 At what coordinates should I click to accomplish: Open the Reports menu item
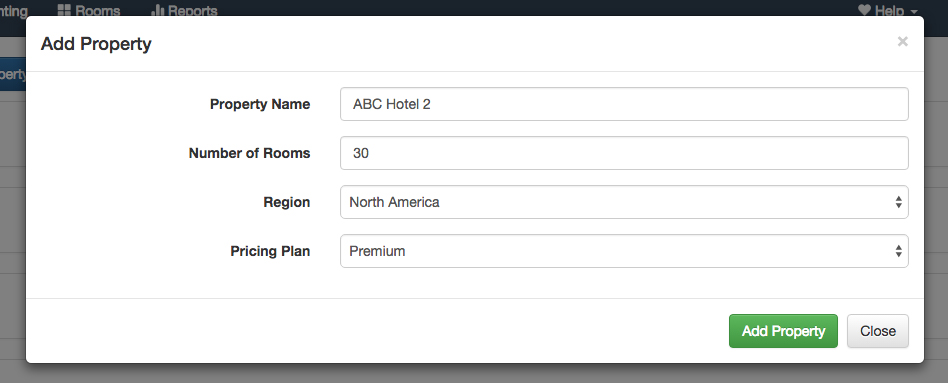click(x=184, y=10)
